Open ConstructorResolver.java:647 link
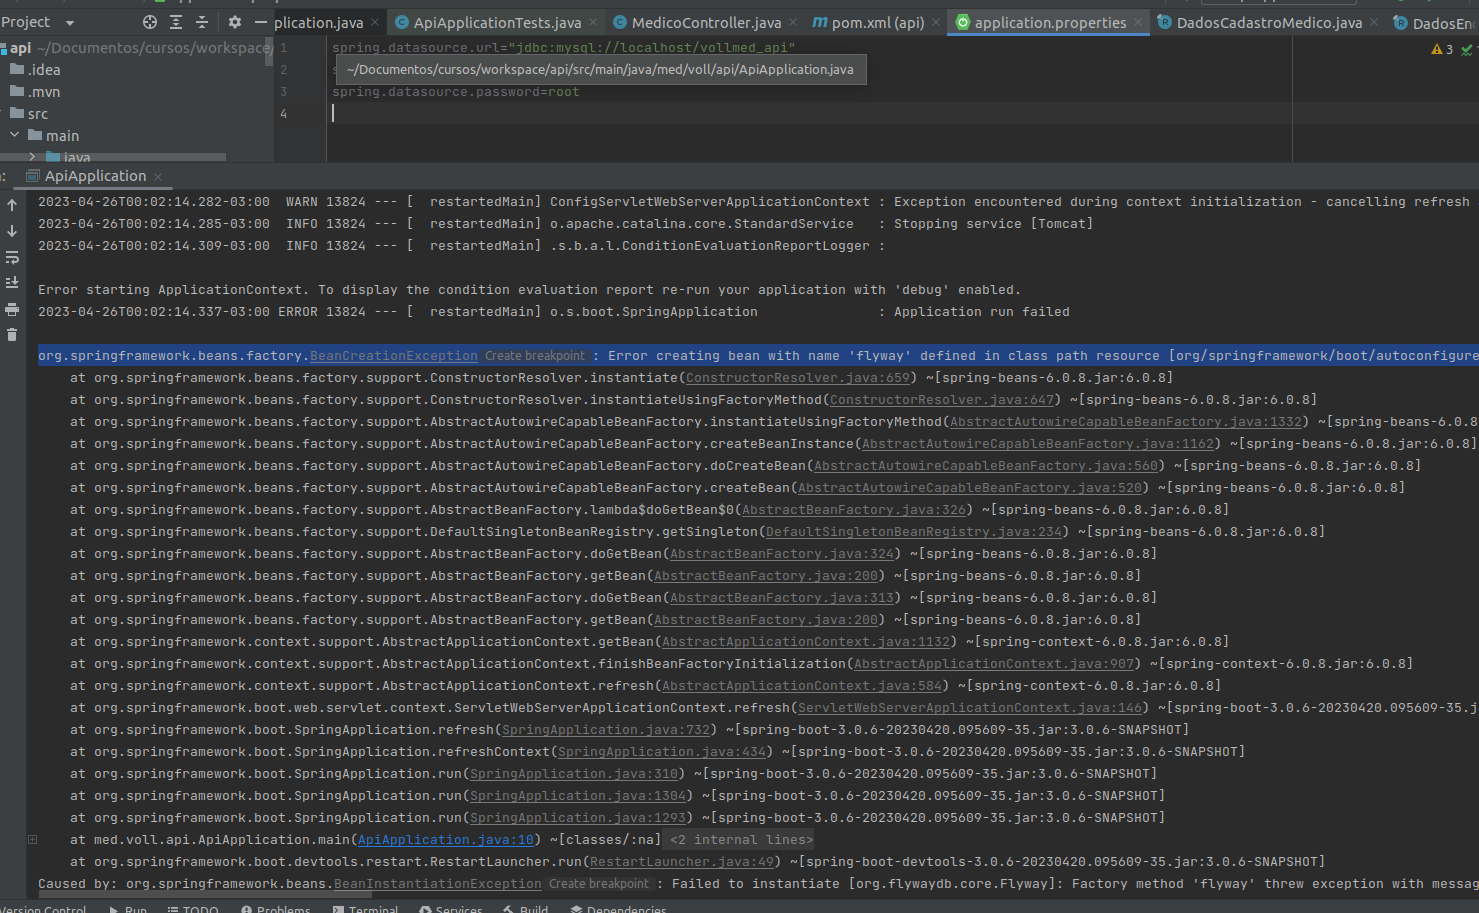Screen dimensions: 1479x913 [942, 400]
